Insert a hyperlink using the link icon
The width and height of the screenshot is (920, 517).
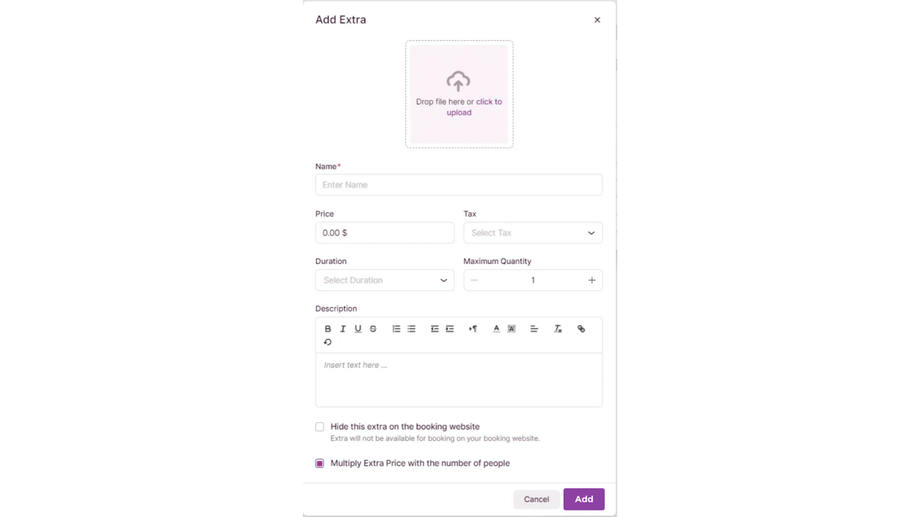pyautogui.click(x=581, y=329)
